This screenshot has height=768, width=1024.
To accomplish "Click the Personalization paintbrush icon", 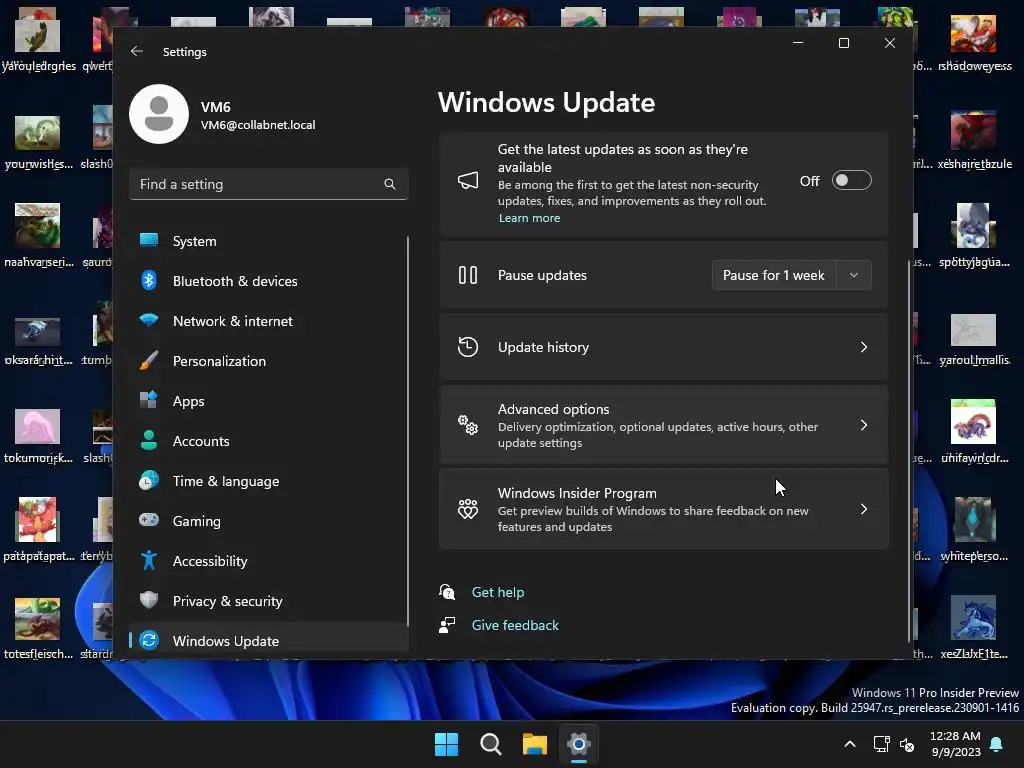I will [149, 360].
